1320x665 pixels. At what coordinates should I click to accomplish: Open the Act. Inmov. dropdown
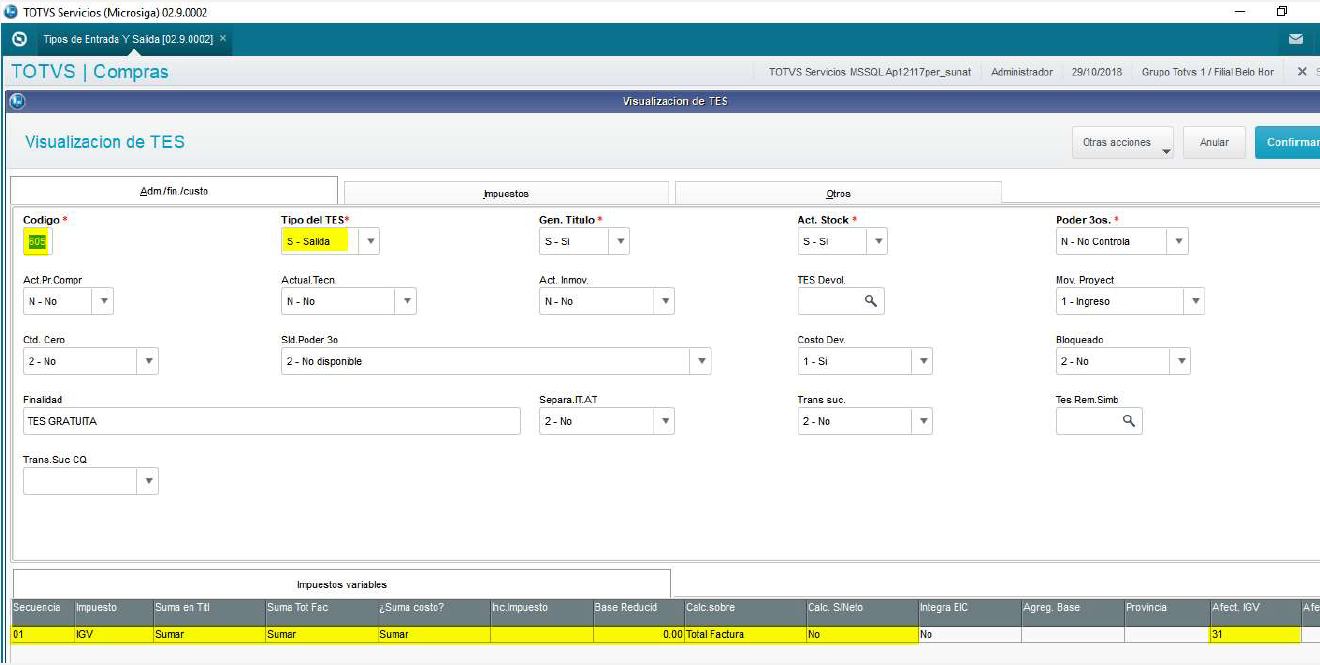[664, 301]
